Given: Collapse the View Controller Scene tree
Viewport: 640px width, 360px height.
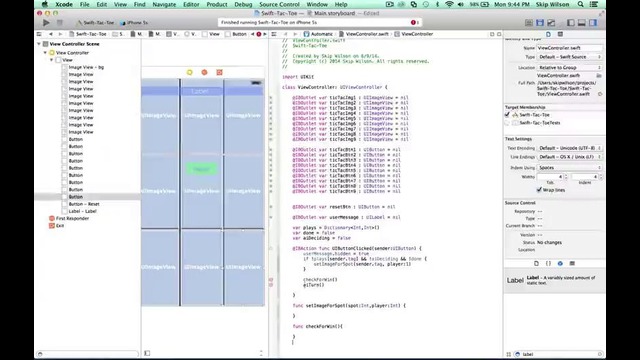Looking at the screenshot, I should tap(39, 44).
